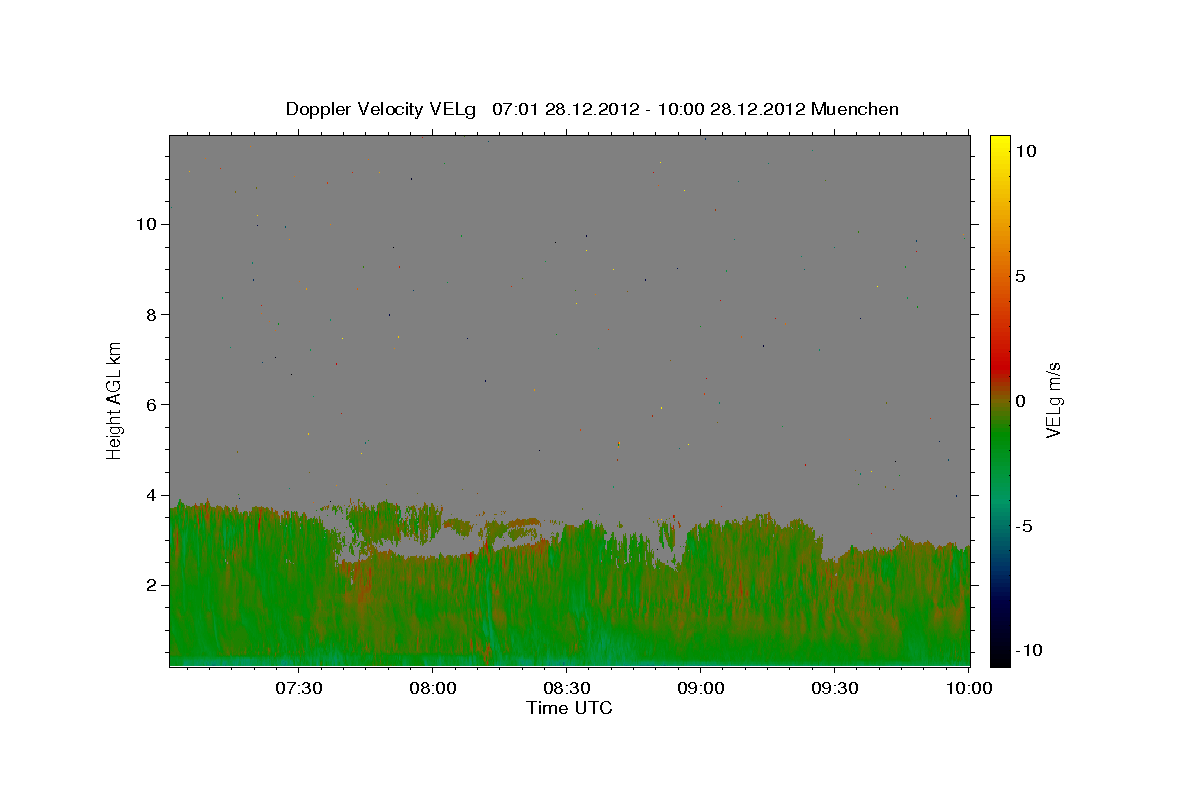Screen dimensions: 1200x800
Task: Click the height axis label 2
Action: click(151, 585)
